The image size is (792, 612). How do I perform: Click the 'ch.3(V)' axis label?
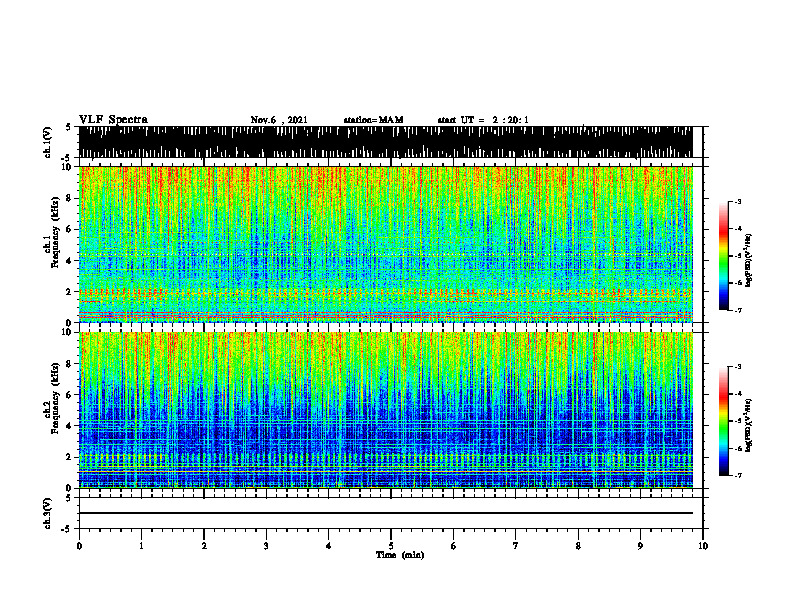point(48,513)
